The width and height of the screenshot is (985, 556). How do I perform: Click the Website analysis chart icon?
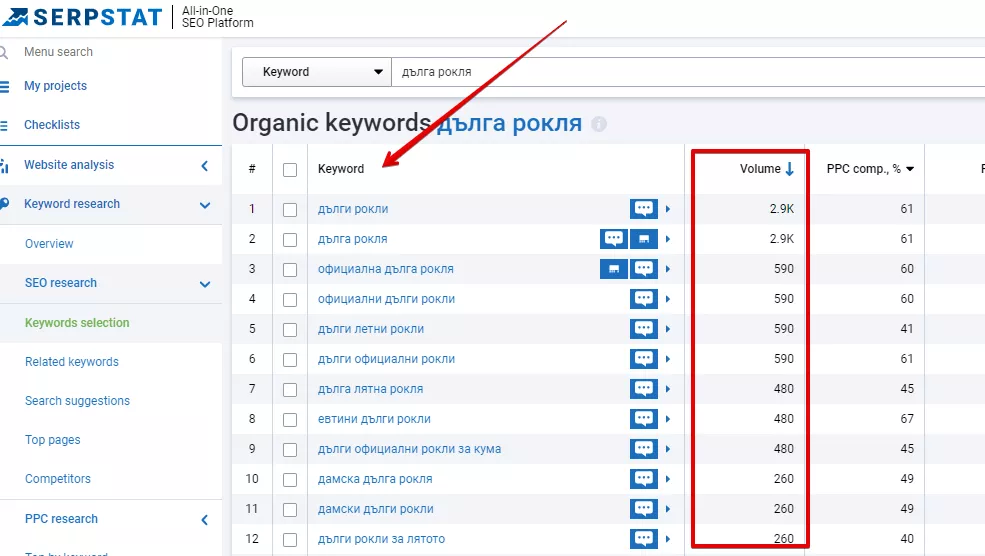pyautogui.click(x=4, y=166)
